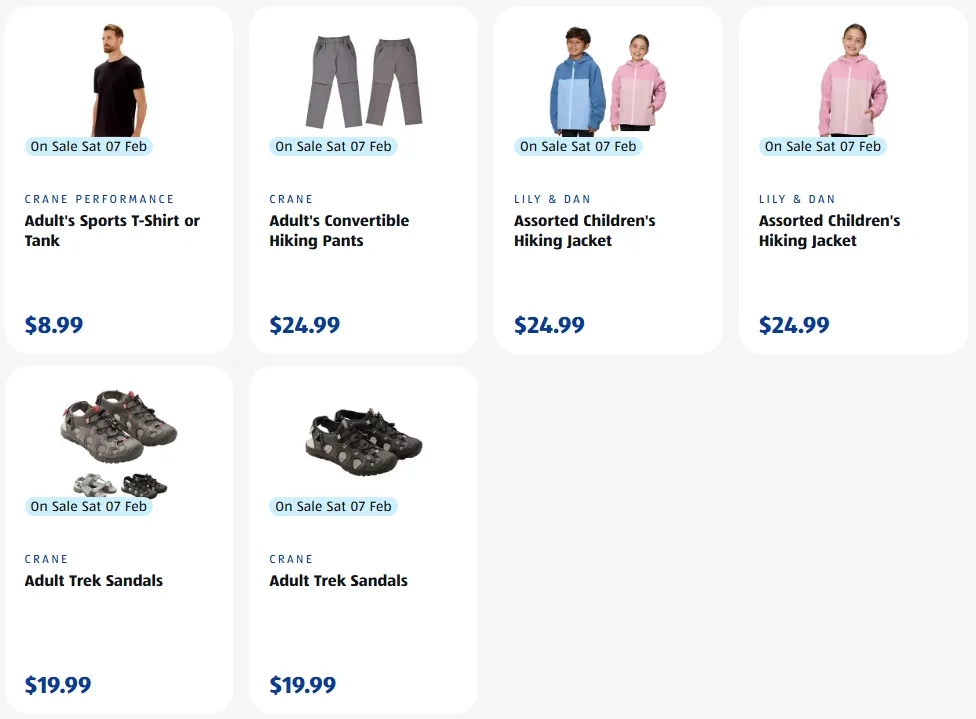This screenshot has width=976, height=719.
Task: Open jacket title on the boy-and-girl card
Action: [x=585, y=231]
